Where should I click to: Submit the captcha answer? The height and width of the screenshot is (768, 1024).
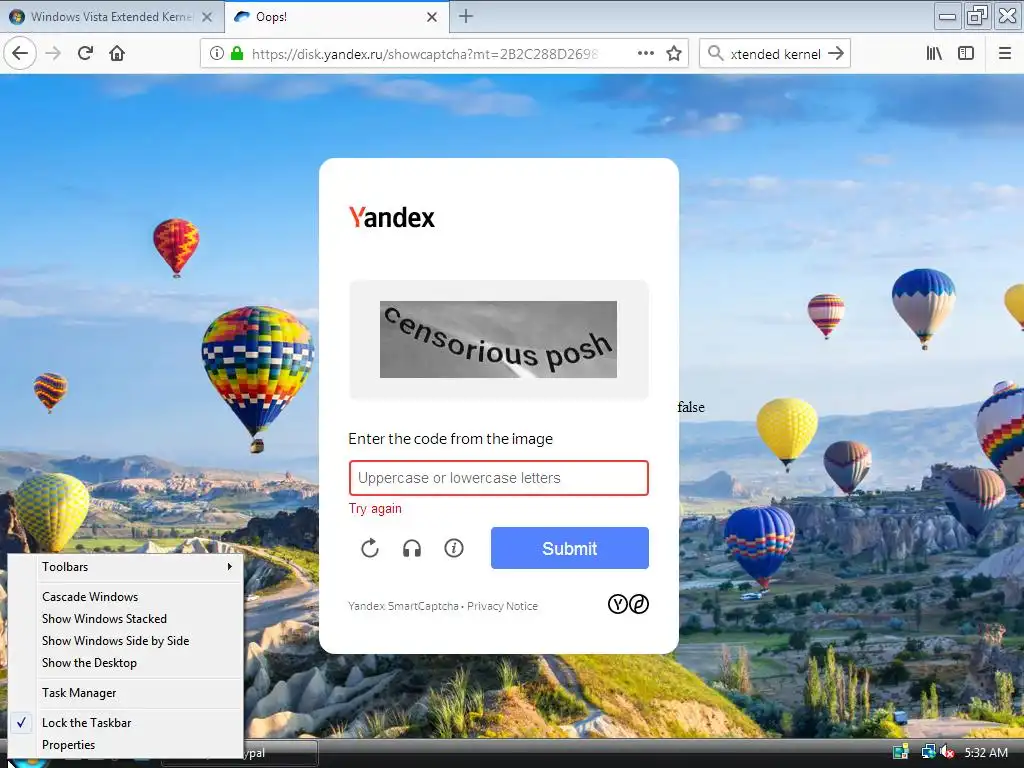pos(569,548)
